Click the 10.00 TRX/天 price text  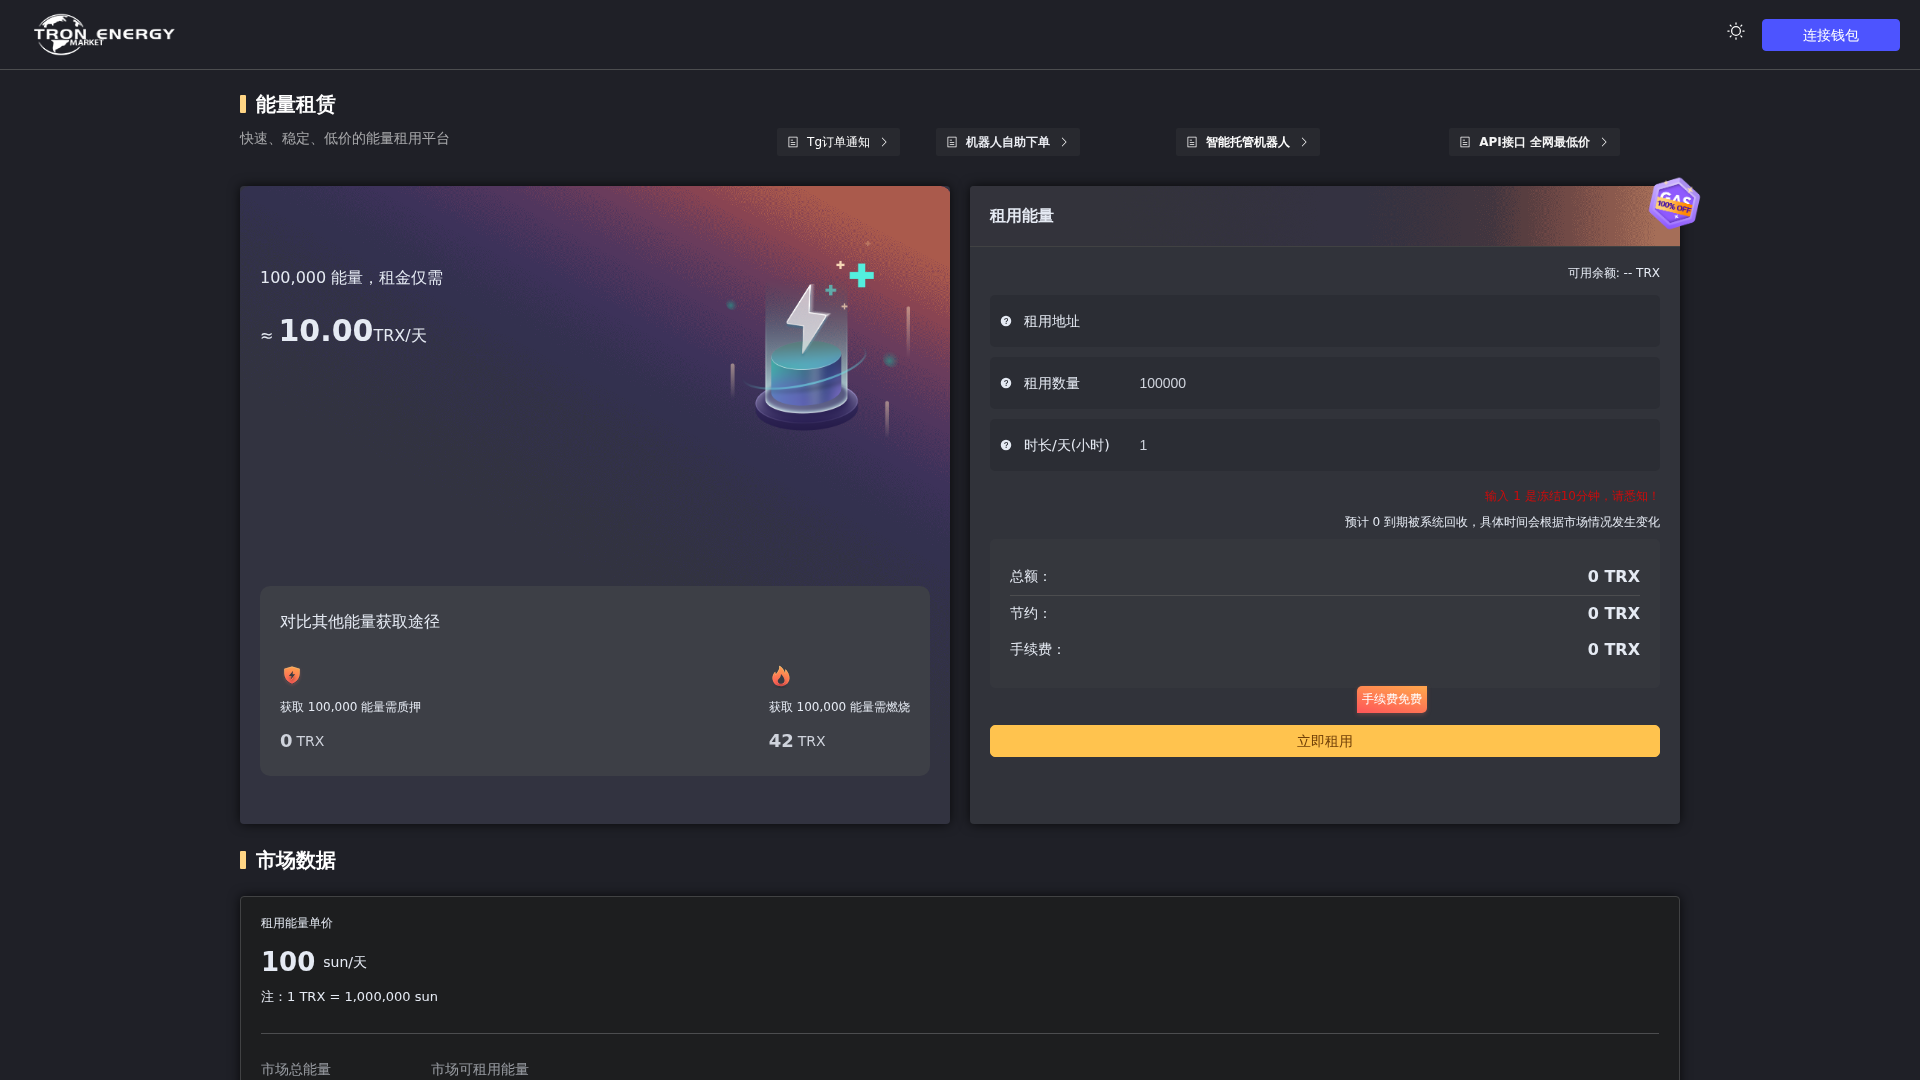tap(344, 332)
